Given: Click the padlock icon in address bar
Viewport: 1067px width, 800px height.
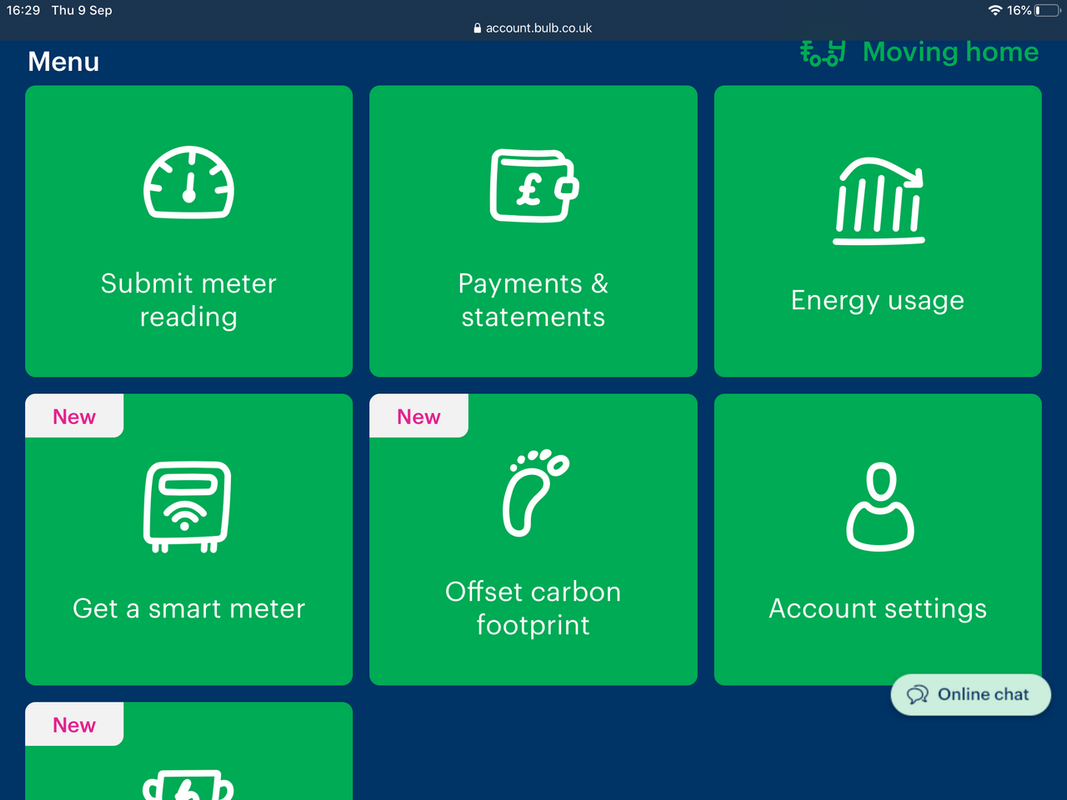Looking at the screenshot, I should (477, 28).
